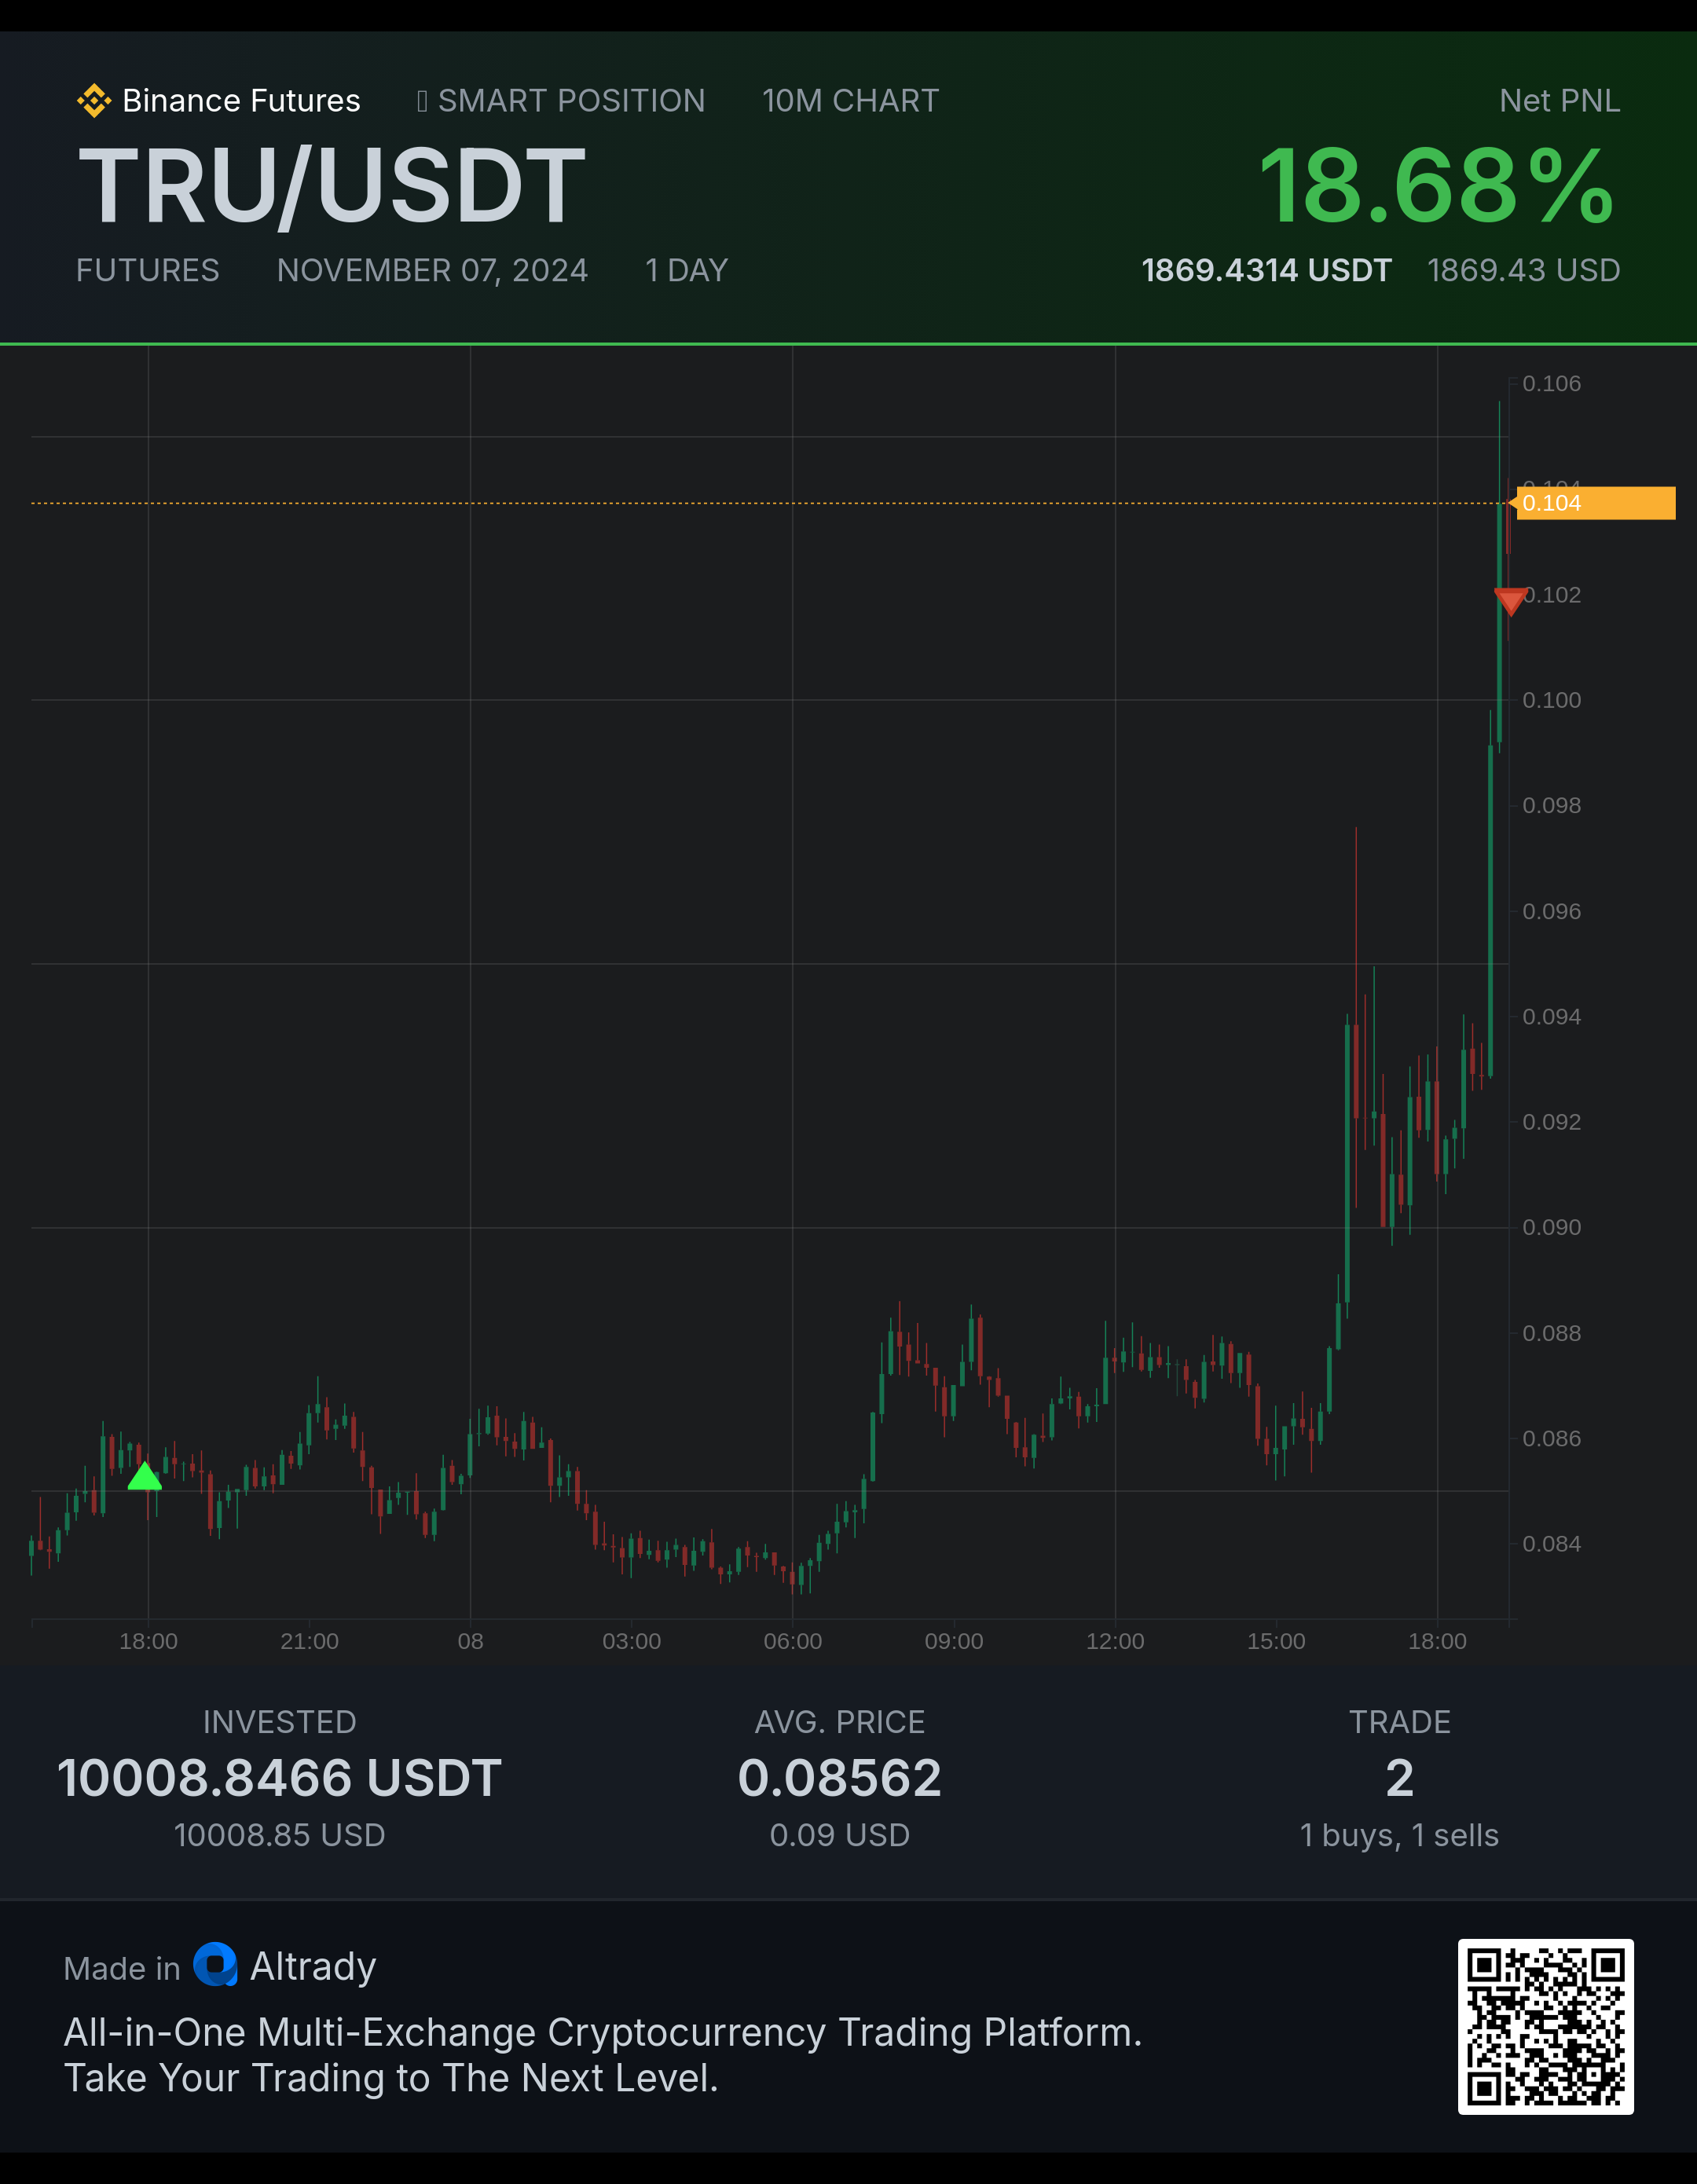Click the 03:00 time axis label
This screenshot has width=1697, height=2184.
coord(631,1641)
